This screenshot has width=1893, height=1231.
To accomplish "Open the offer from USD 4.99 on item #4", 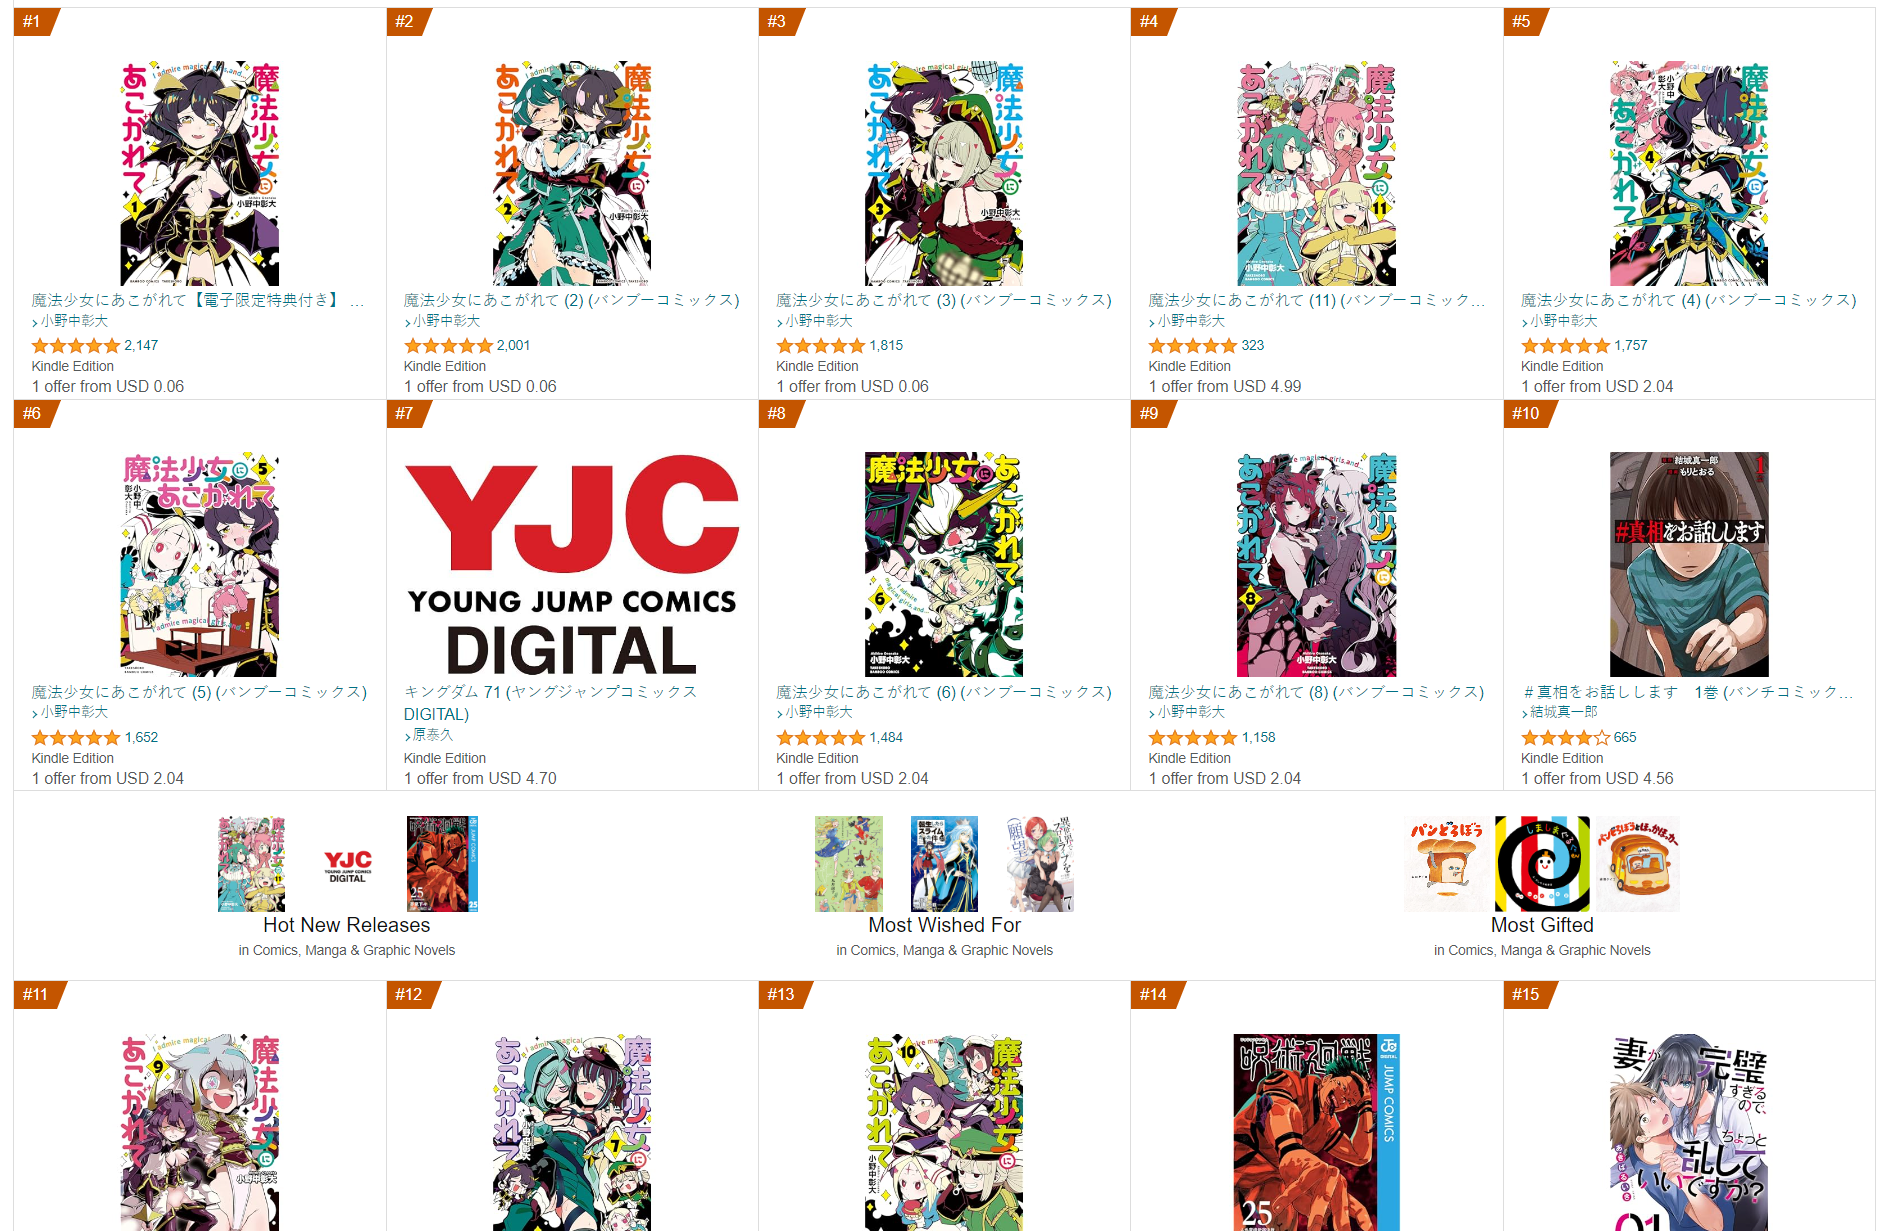I will 1224,386.
